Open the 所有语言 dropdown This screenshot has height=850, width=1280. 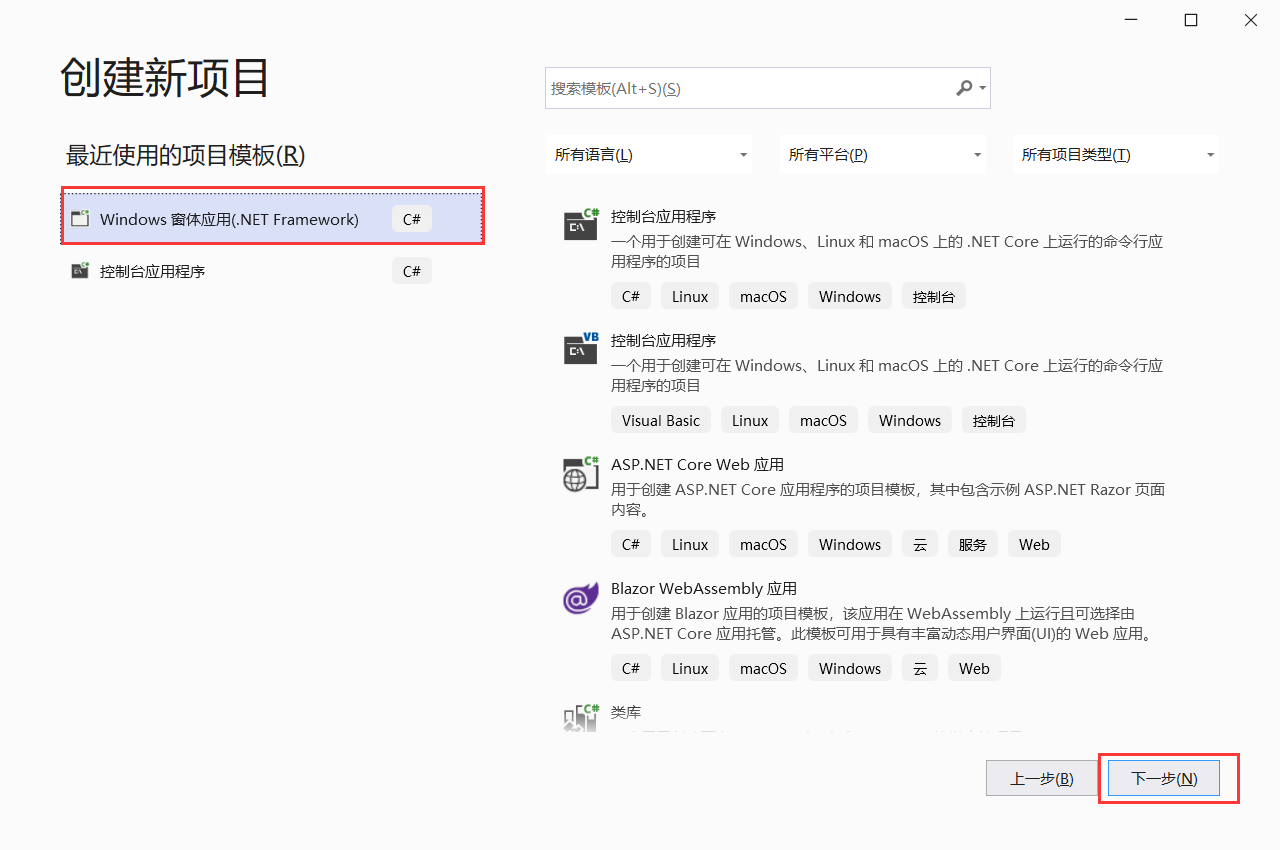pos(649,154)
